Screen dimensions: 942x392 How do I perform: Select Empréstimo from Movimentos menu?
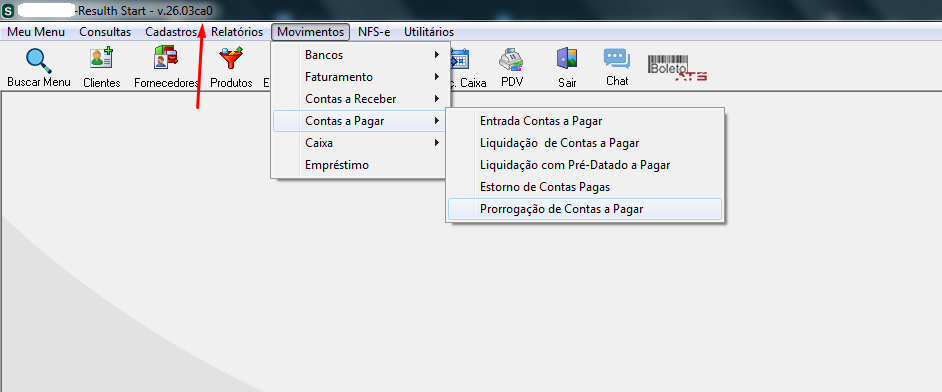[x=360, y=165]
